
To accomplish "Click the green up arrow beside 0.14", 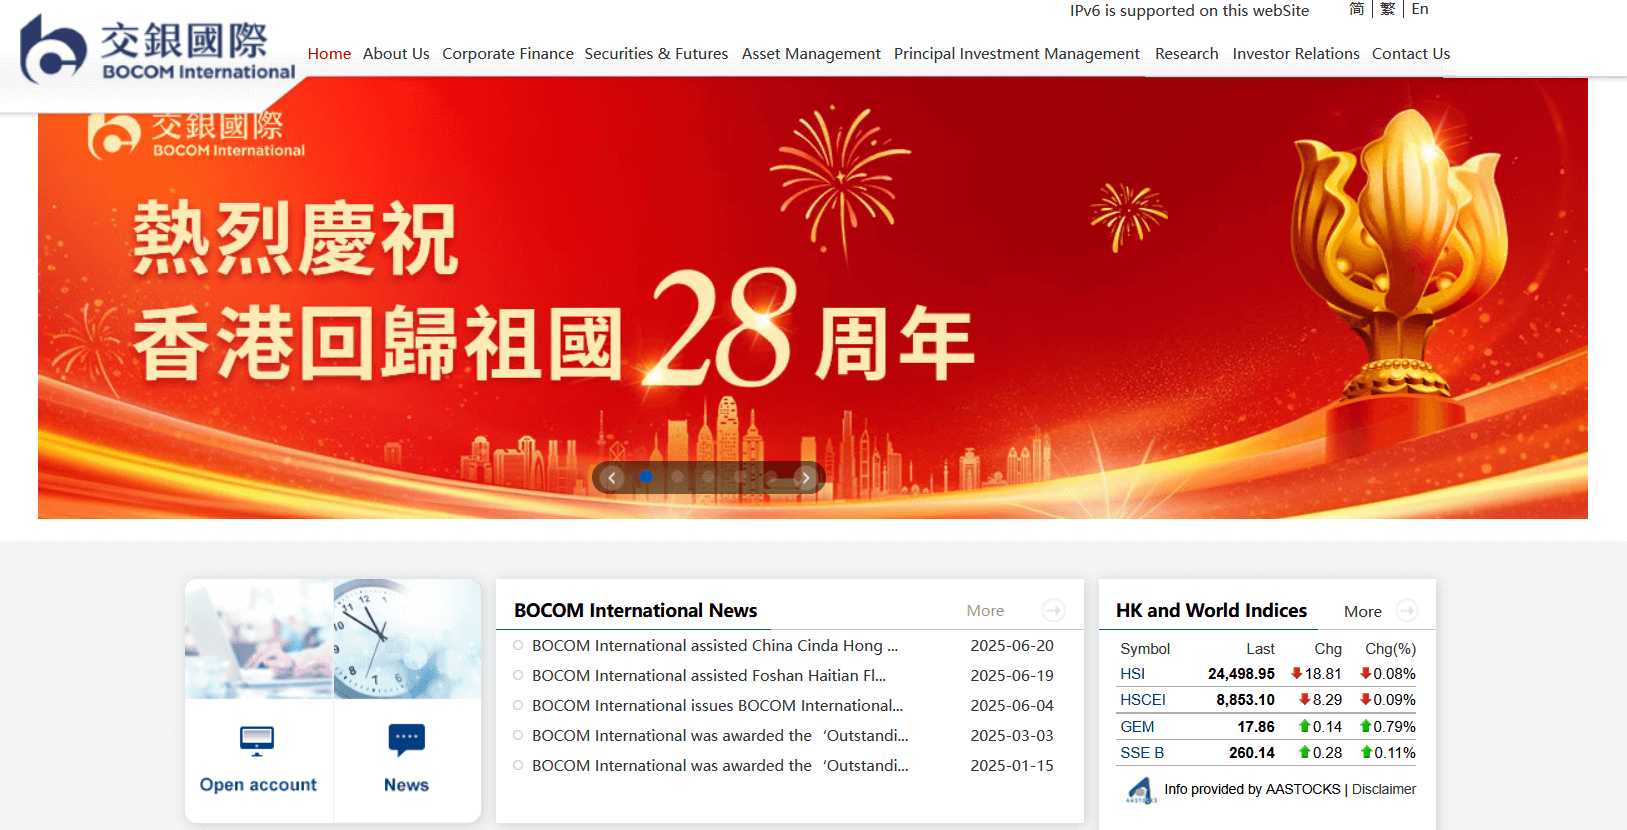I will point(1305,726).
